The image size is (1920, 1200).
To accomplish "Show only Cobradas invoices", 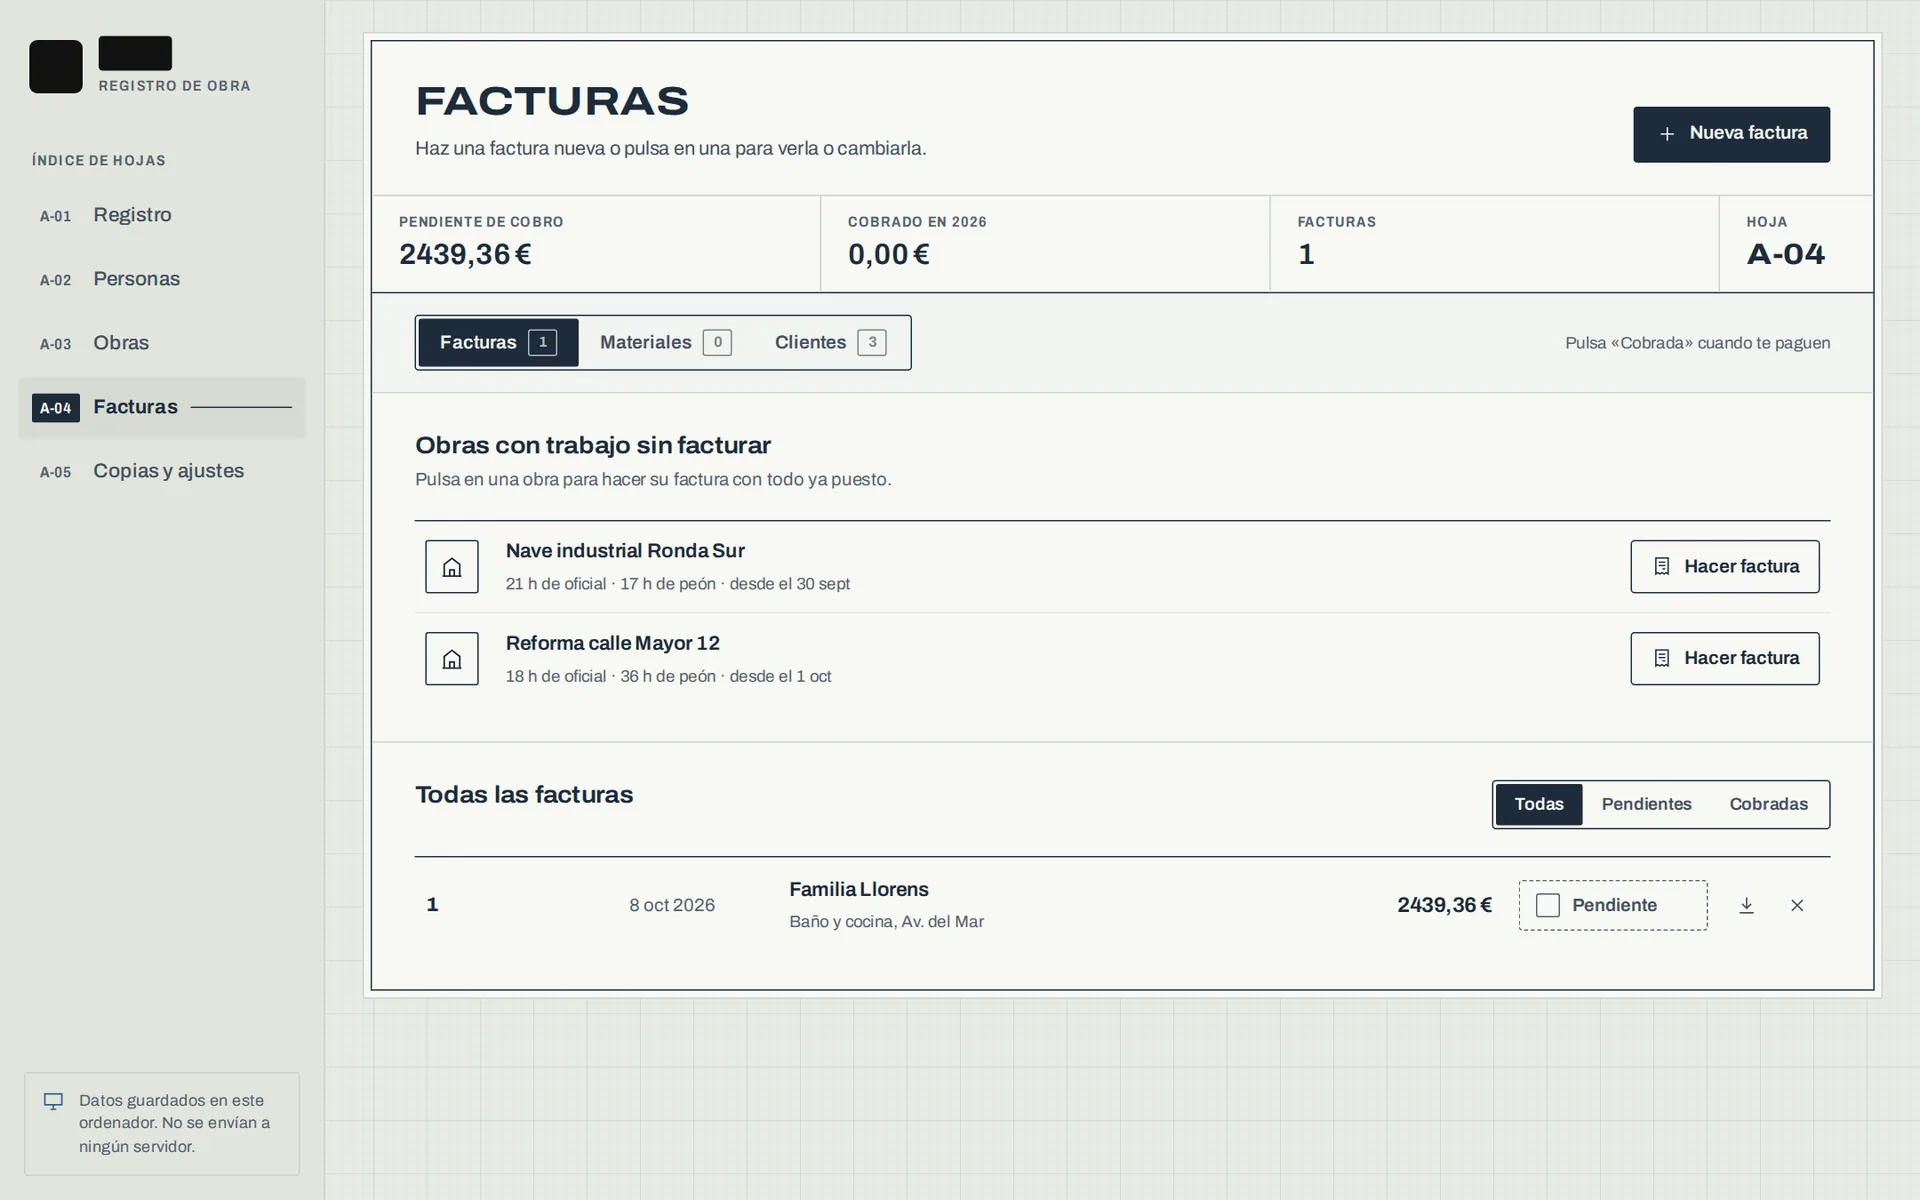I will tap(1768, 804).
